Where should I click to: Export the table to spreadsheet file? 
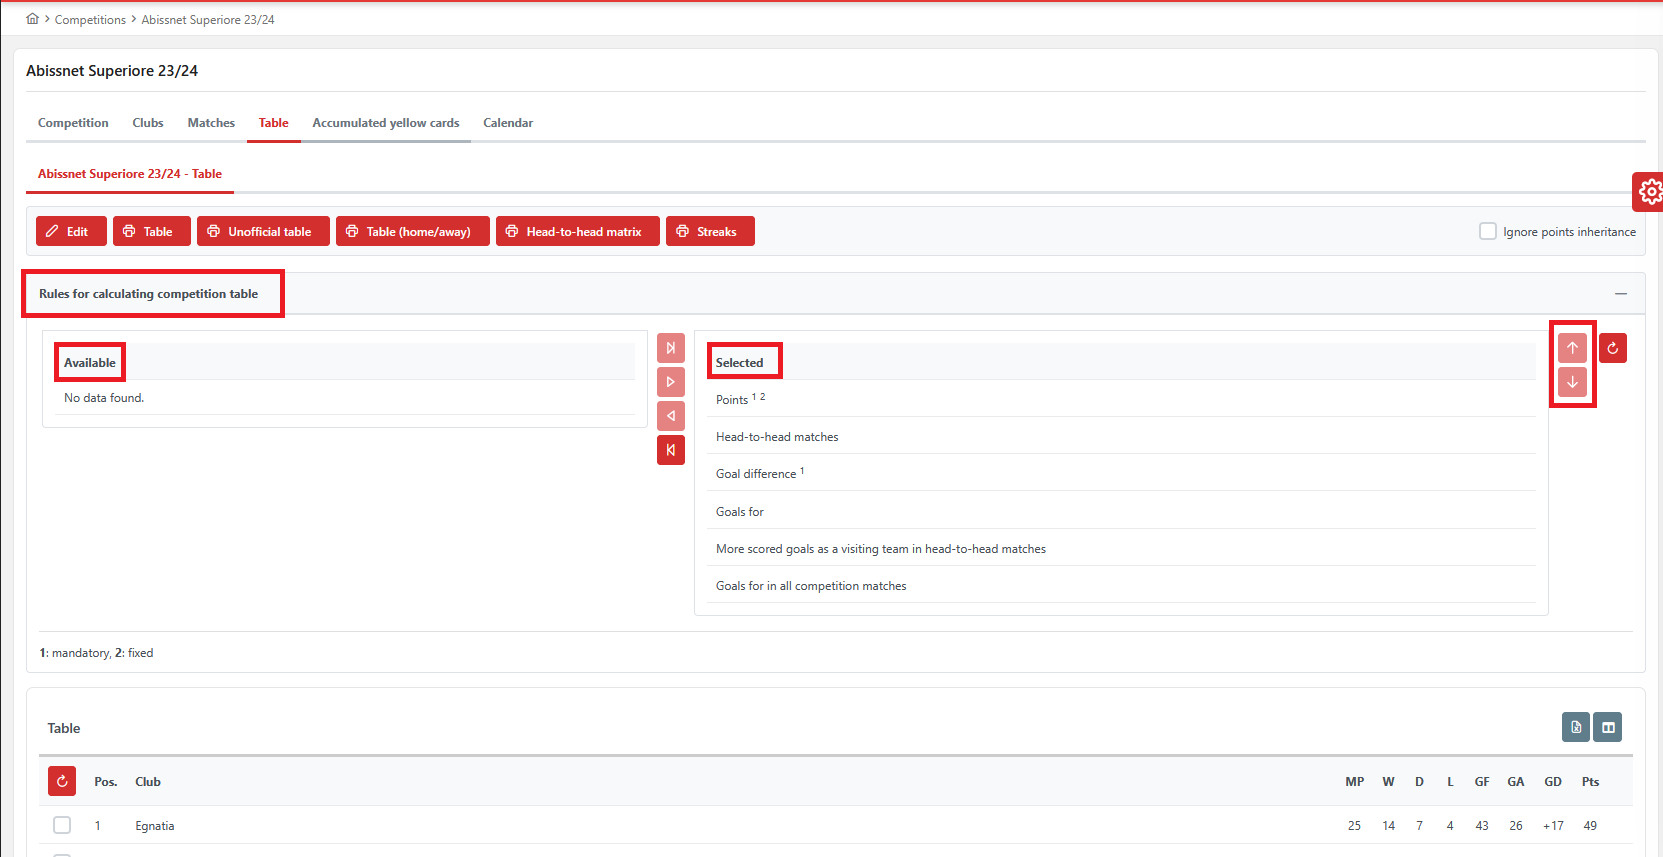click(1575, 727)
